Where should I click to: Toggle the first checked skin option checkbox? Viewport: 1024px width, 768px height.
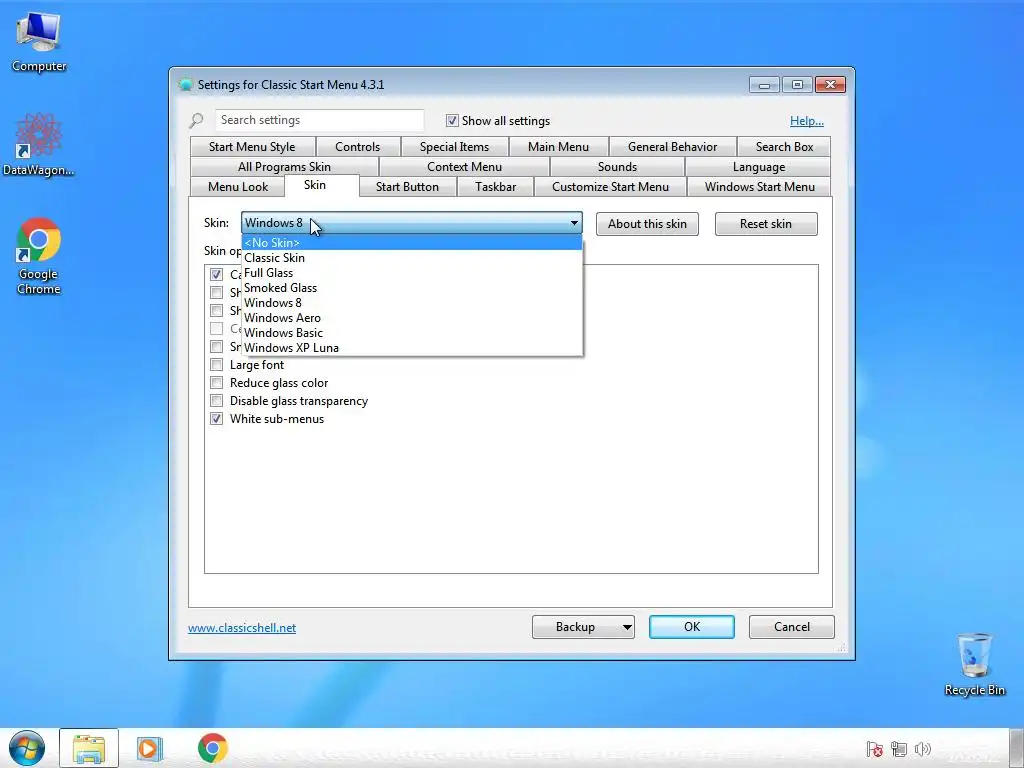(216, 274)
